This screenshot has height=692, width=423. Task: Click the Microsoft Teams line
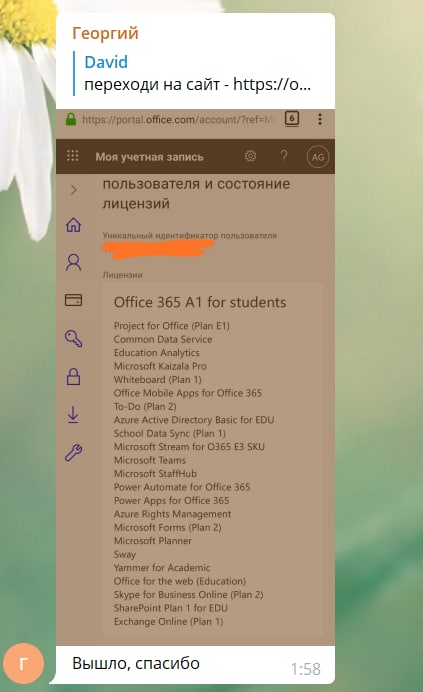click(x=150, y=460)
